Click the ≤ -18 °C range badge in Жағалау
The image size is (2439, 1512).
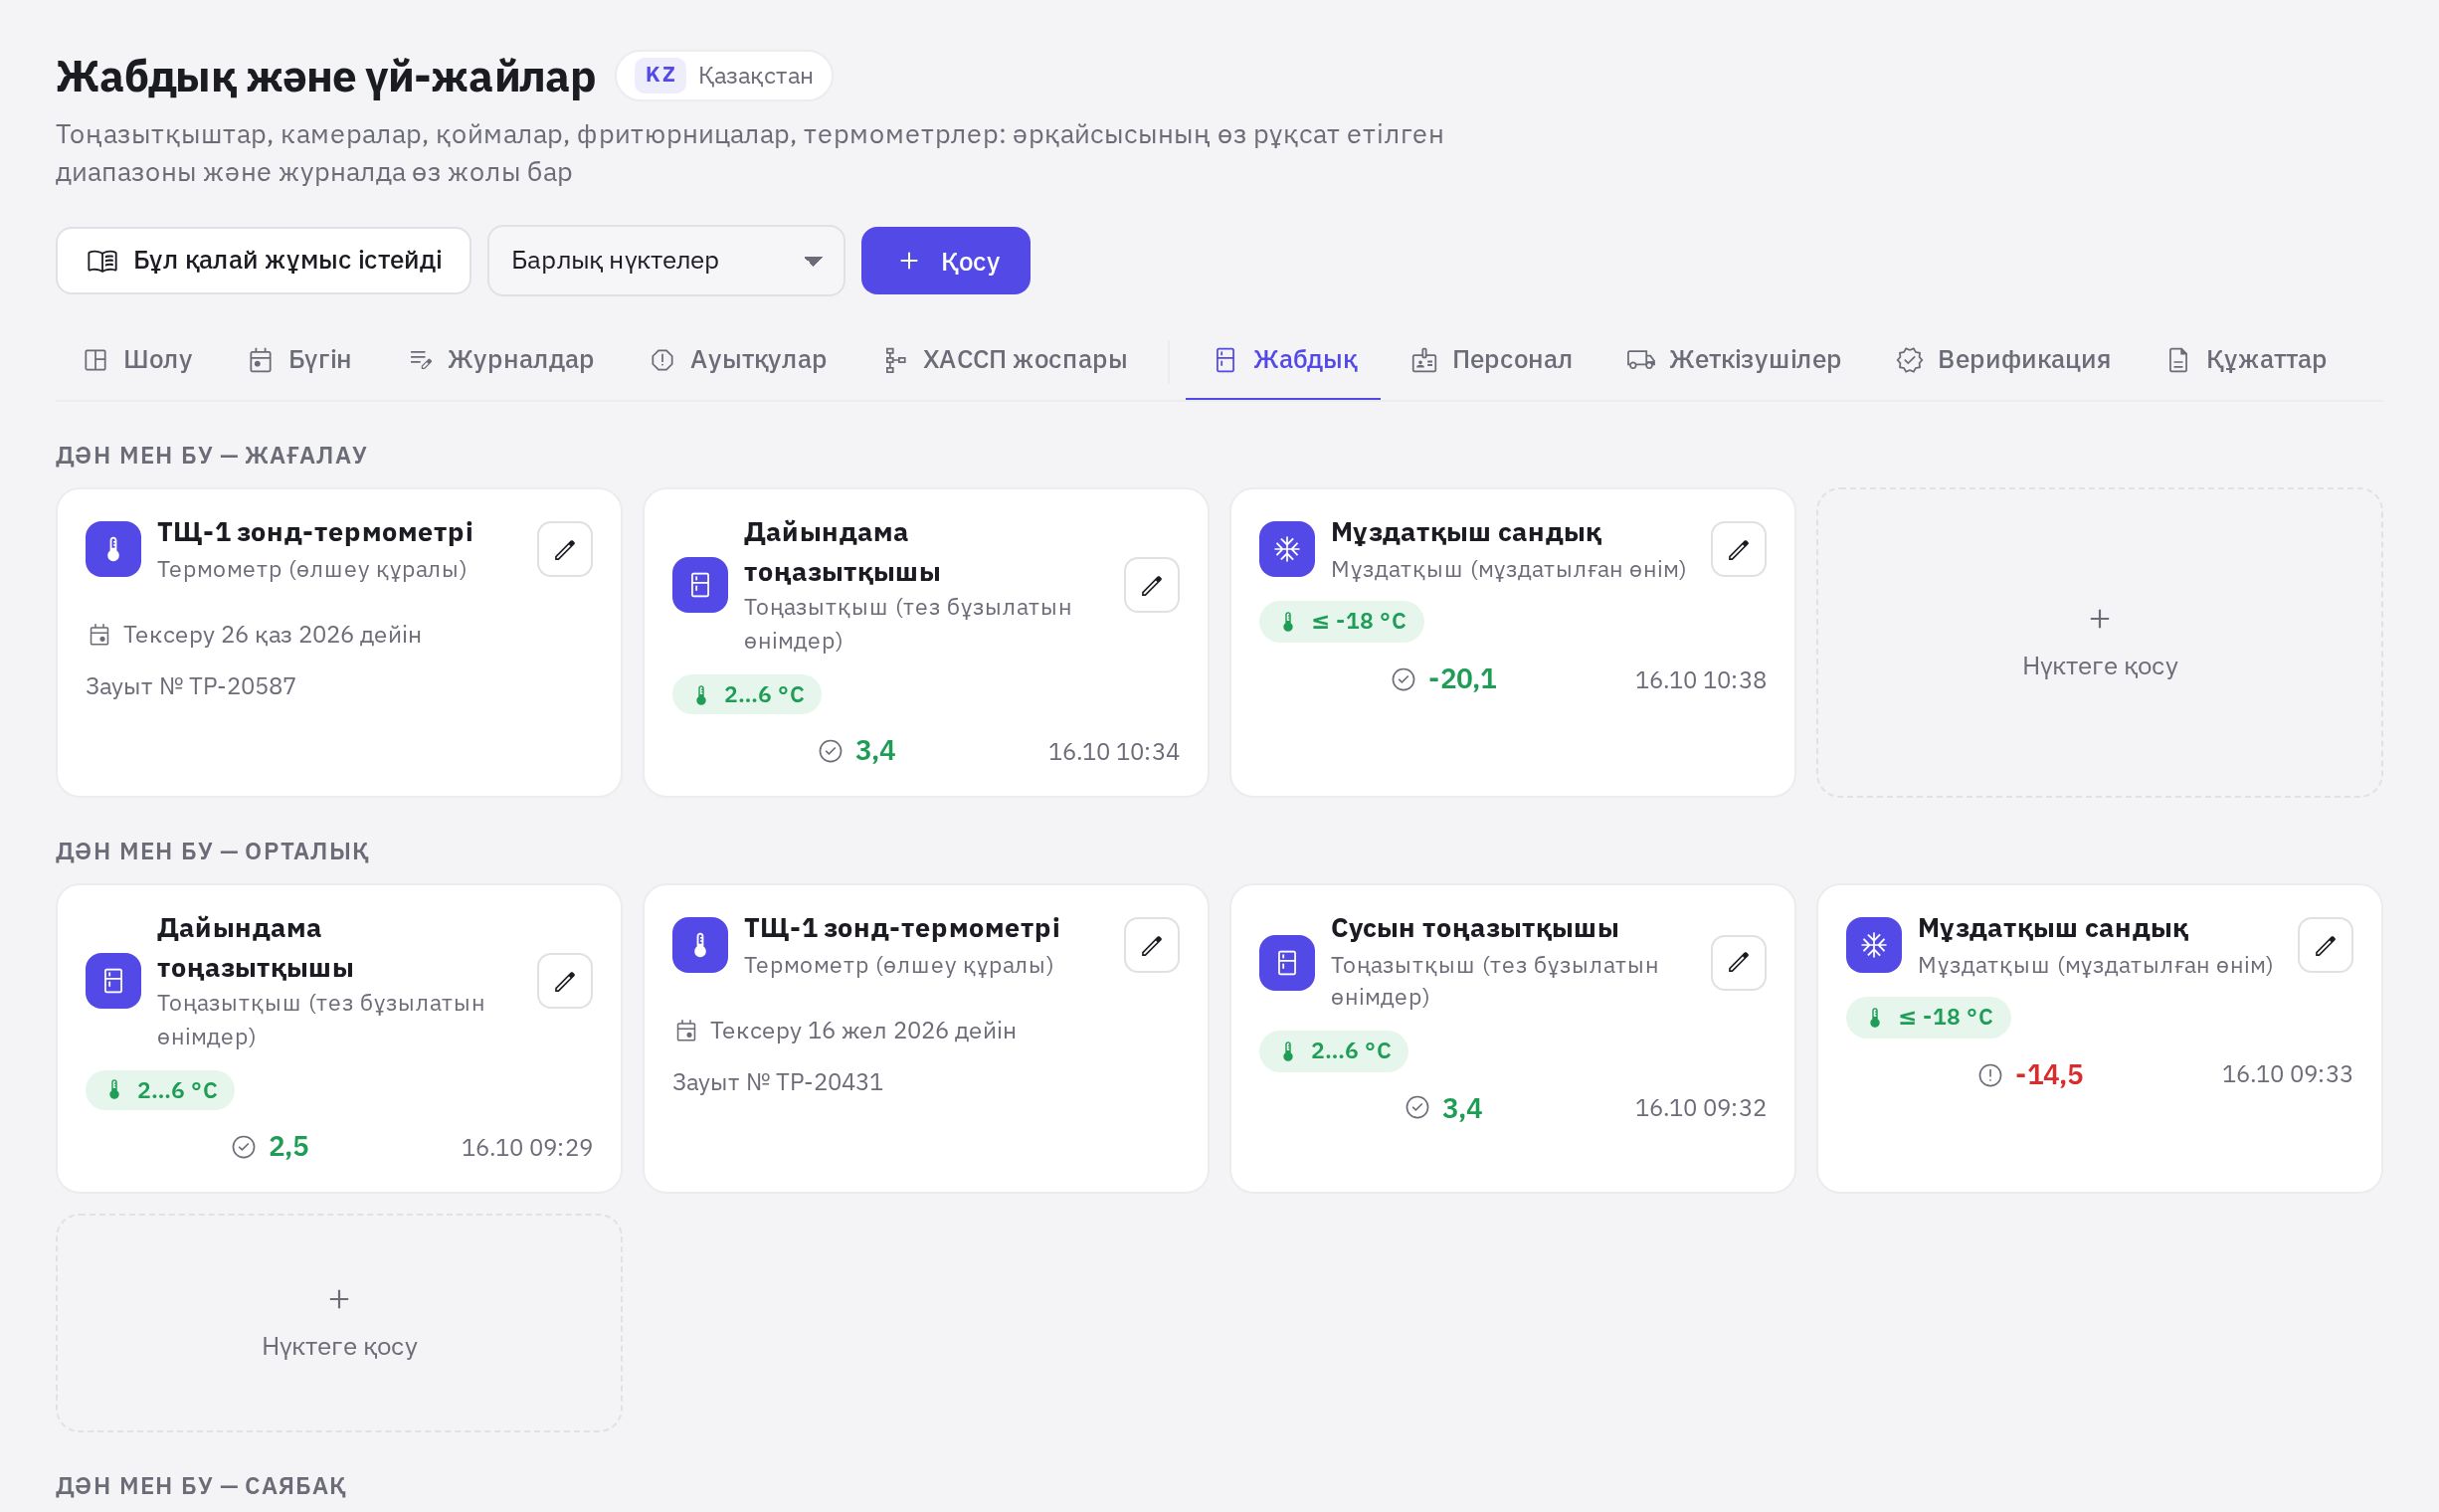point(1341,622)
